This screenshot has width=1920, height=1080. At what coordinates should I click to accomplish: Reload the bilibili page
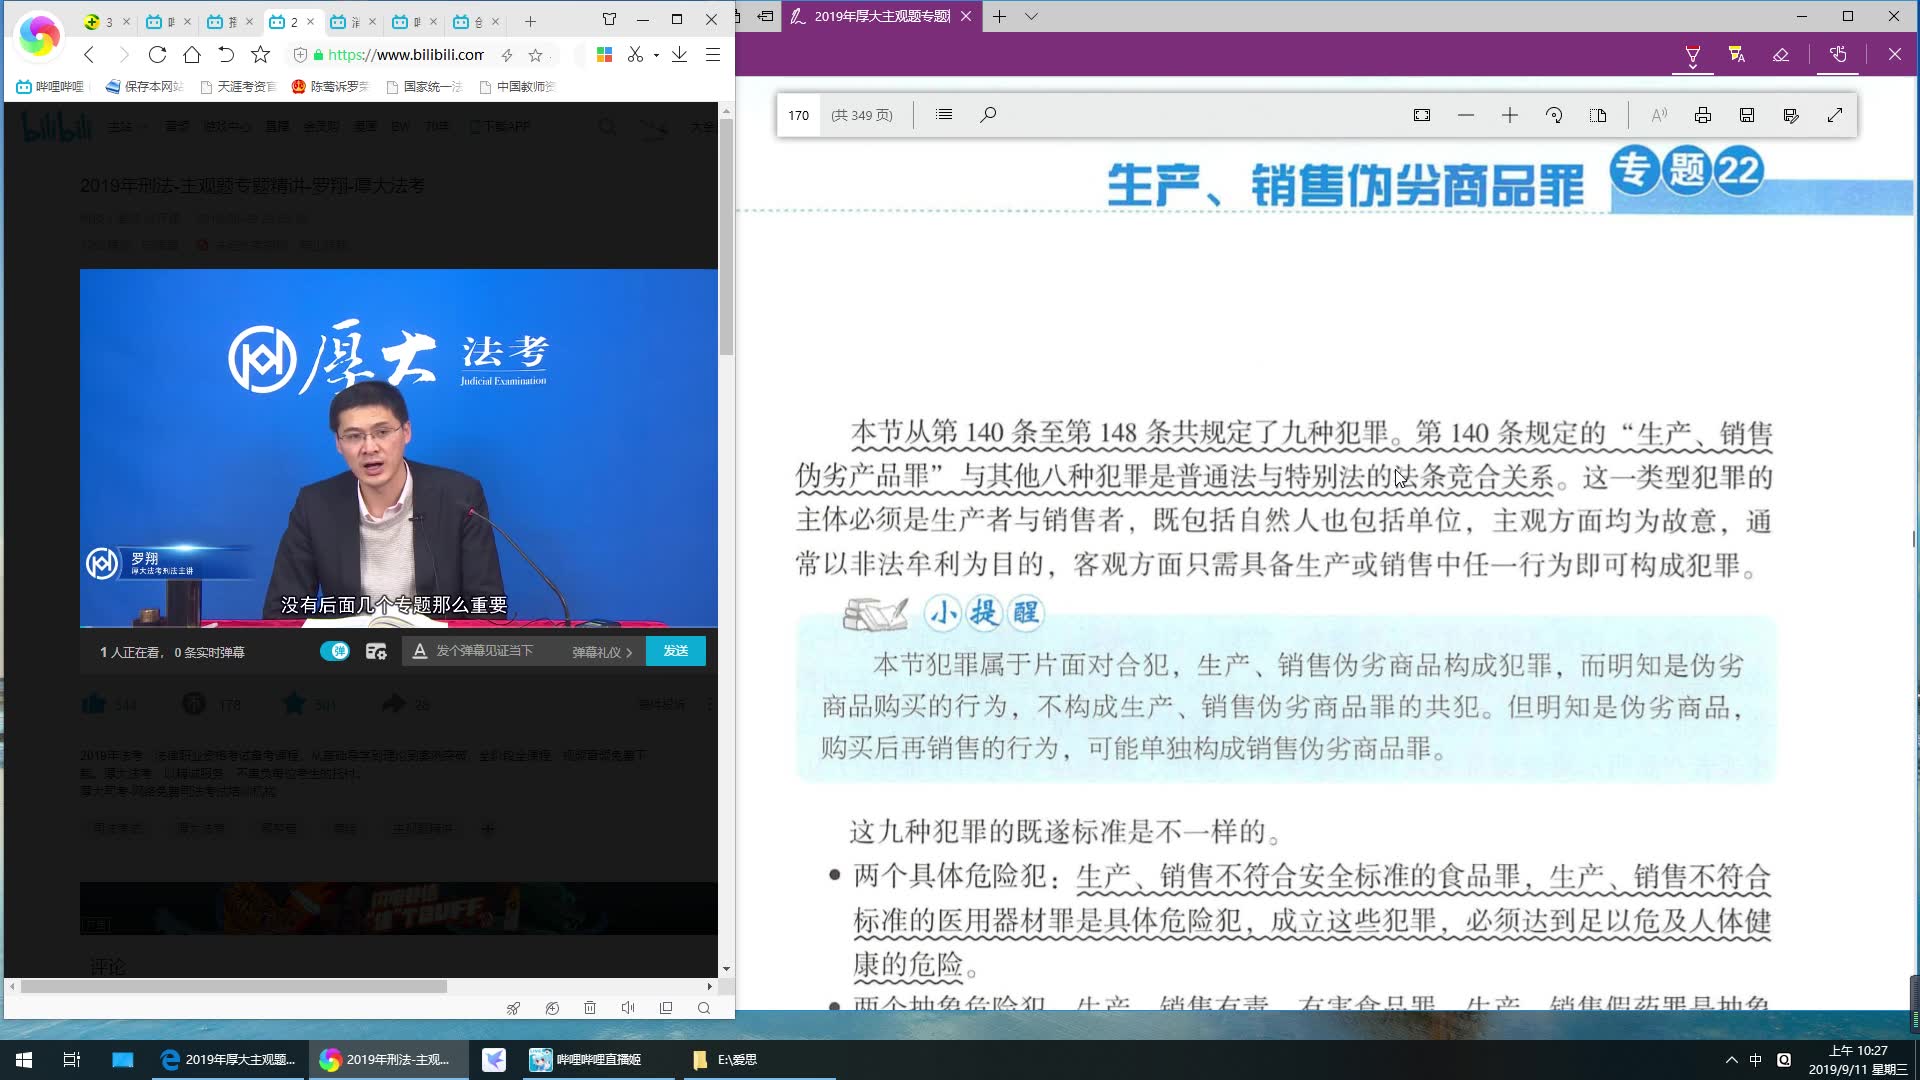tap(157, 55)
